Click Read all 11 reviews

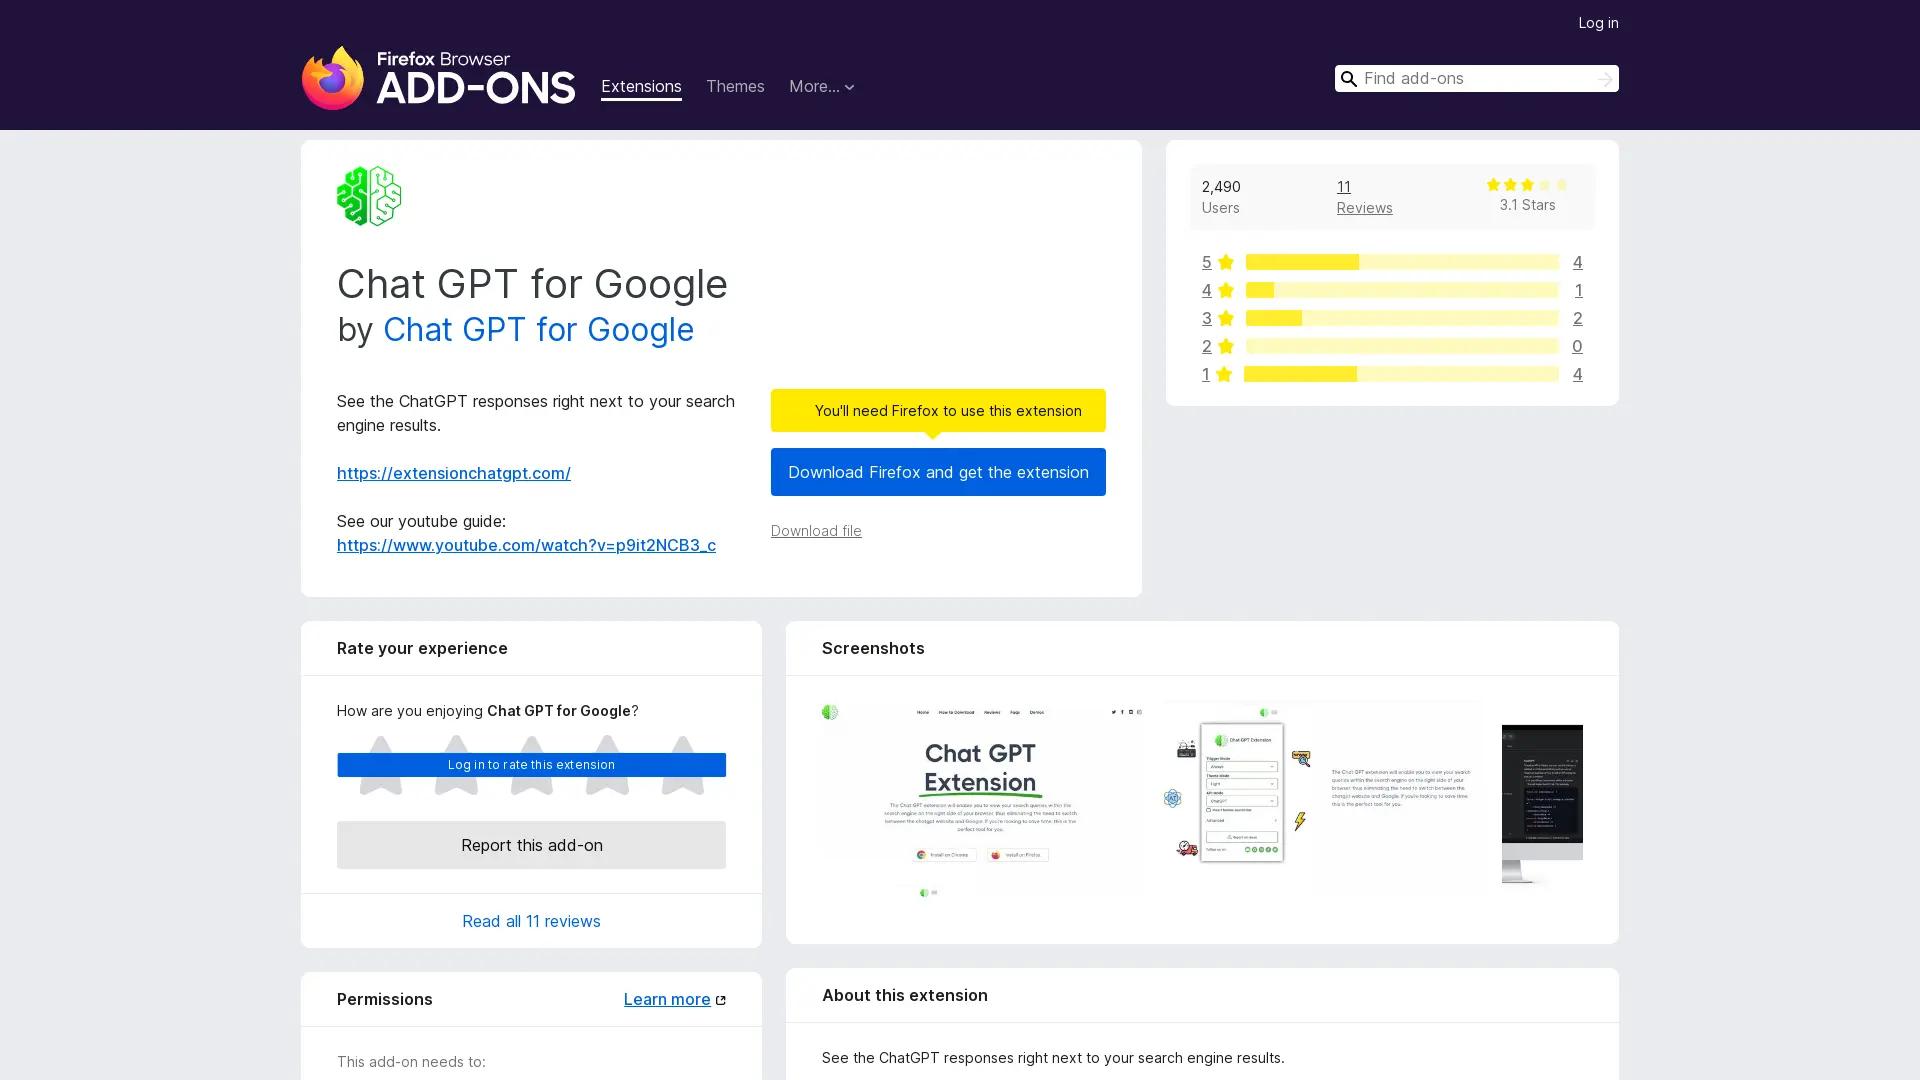(x=530, y=921)
